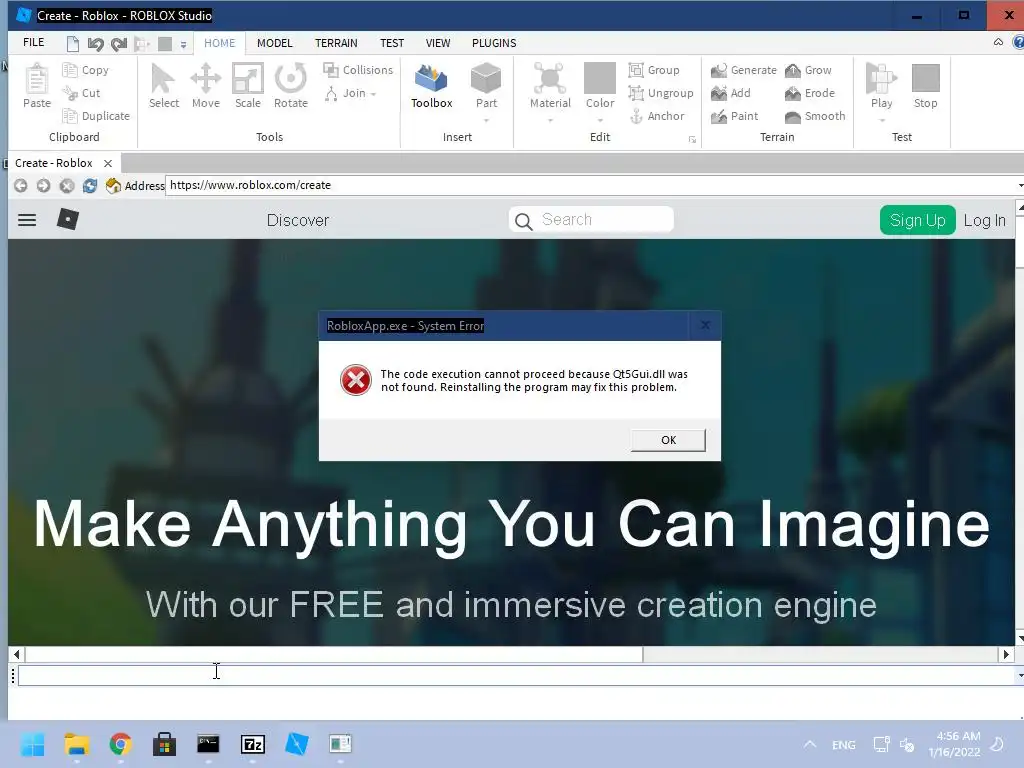
Task: Click the Home icon beside Address
Action: pos(113,185)
